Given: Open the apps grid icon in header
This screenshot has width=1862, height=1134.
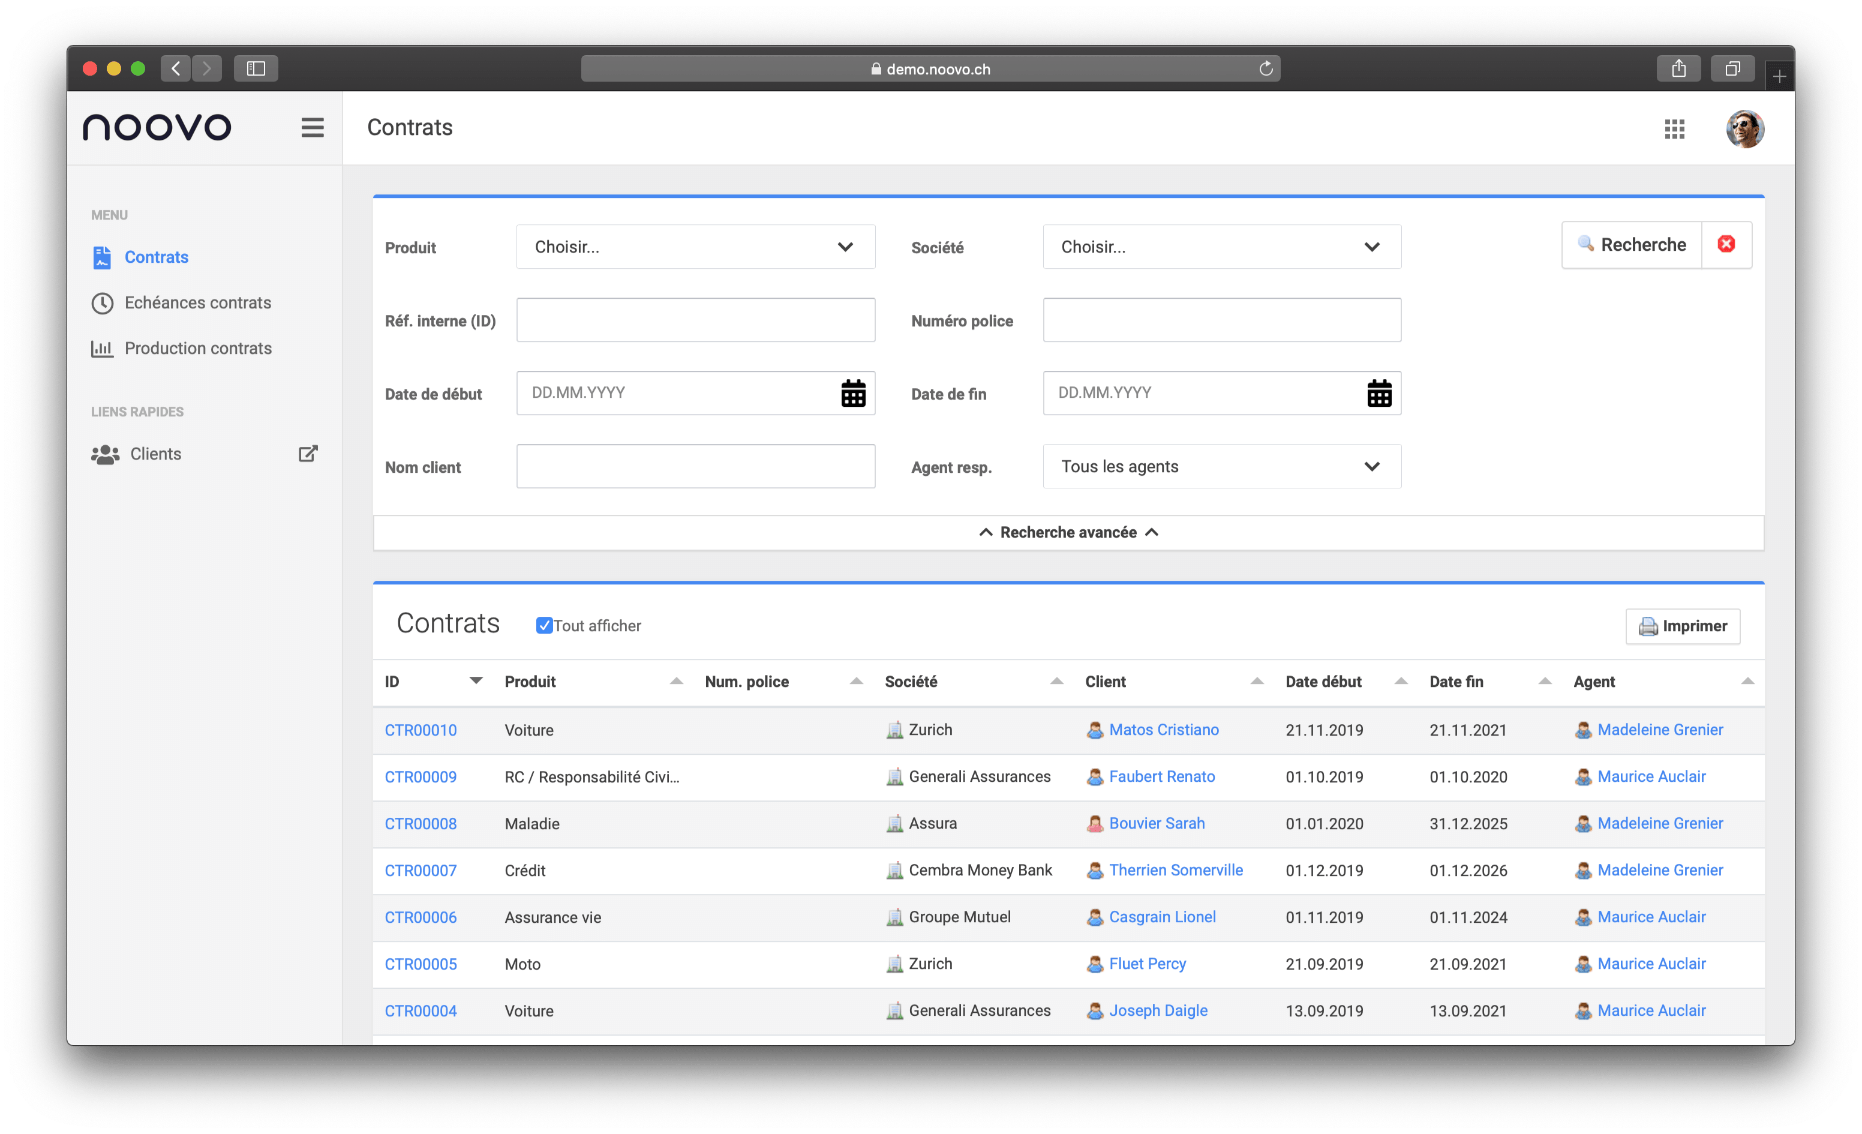Looking at the screenshot, I should [x=1674, y=129].
